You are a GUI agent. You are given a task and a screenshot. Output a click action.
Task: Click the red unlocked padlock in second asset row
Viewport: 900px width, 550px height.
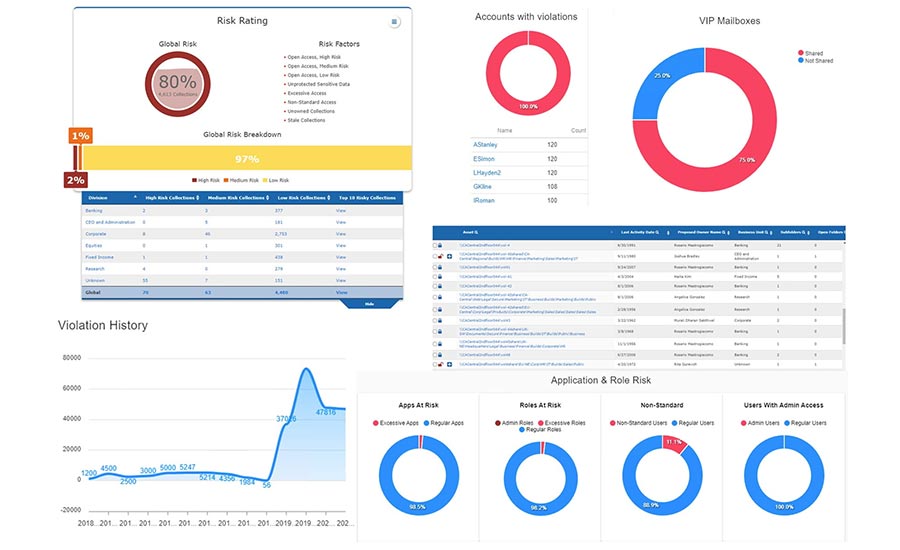point(442,257)
